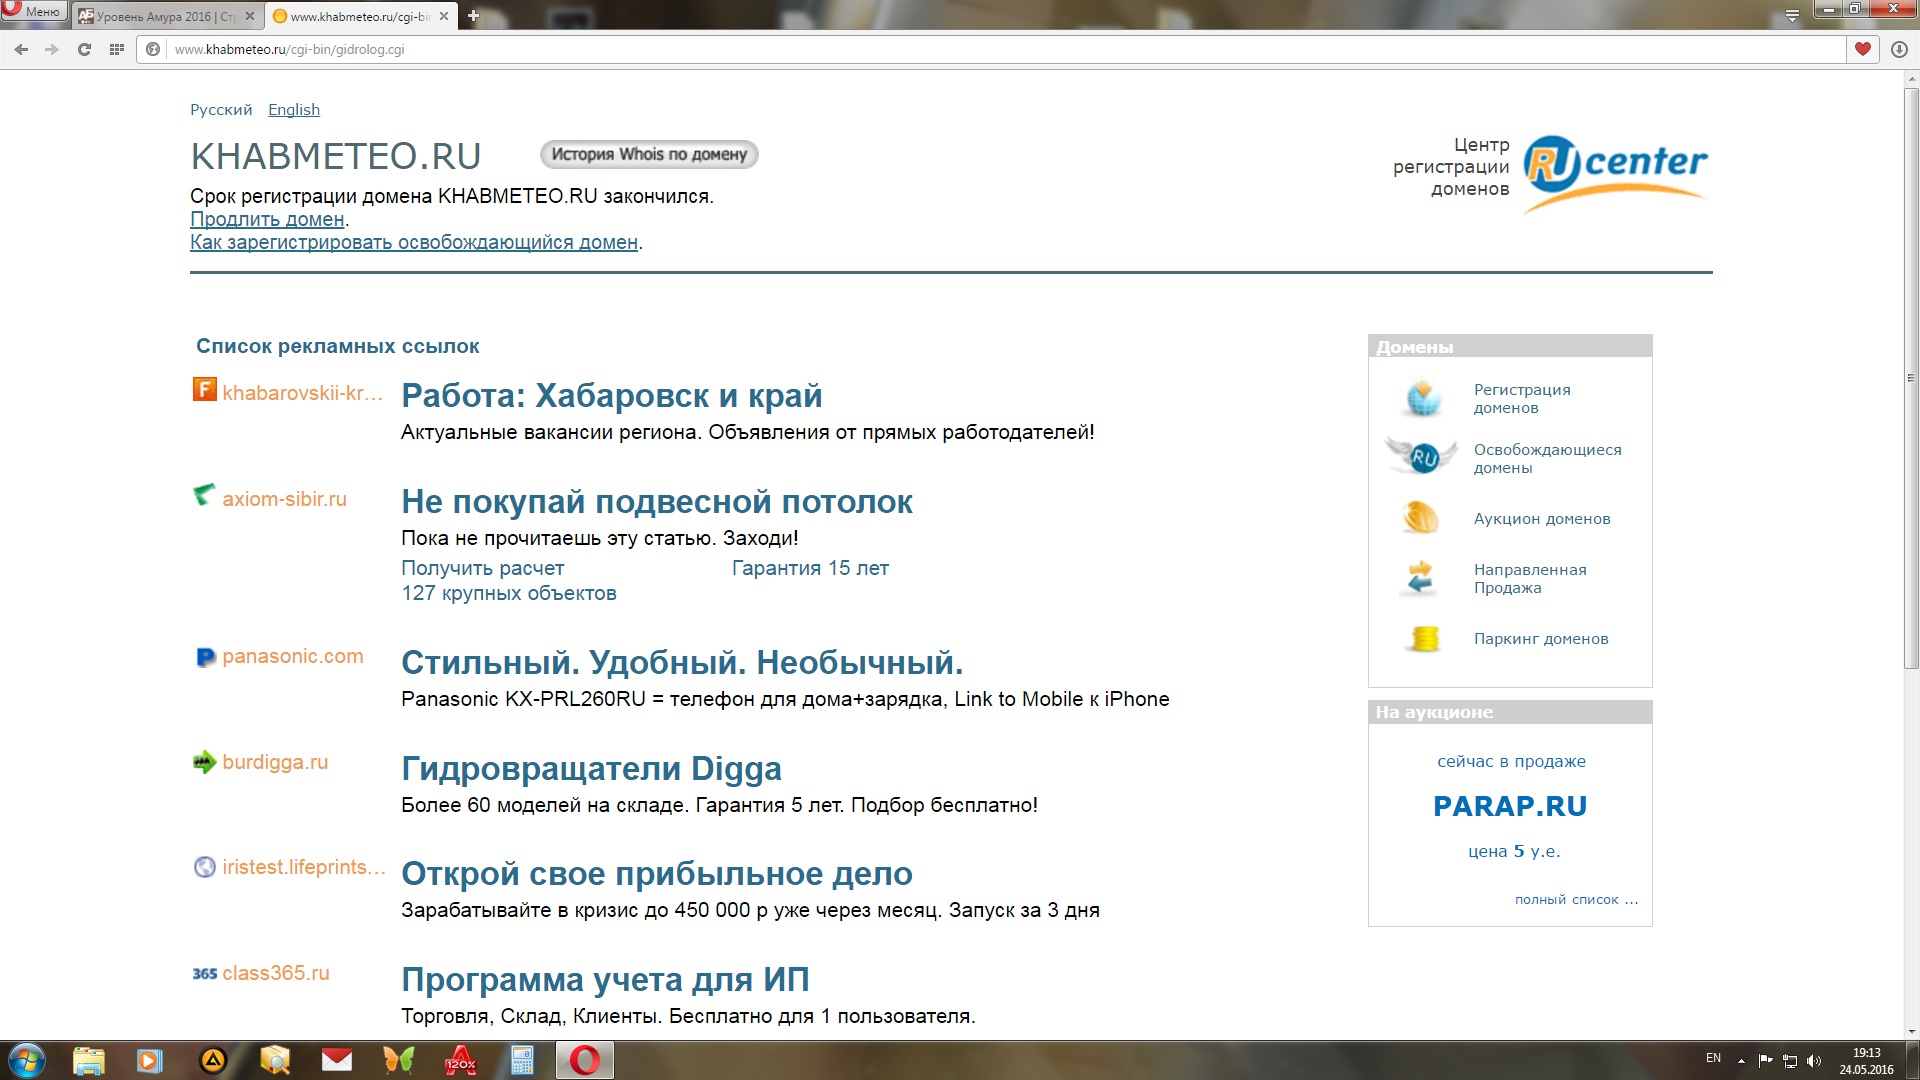This screenshot has height=1080, width=1920.
Task: Focus the address bar URL field
Action: pos(1000,49)
